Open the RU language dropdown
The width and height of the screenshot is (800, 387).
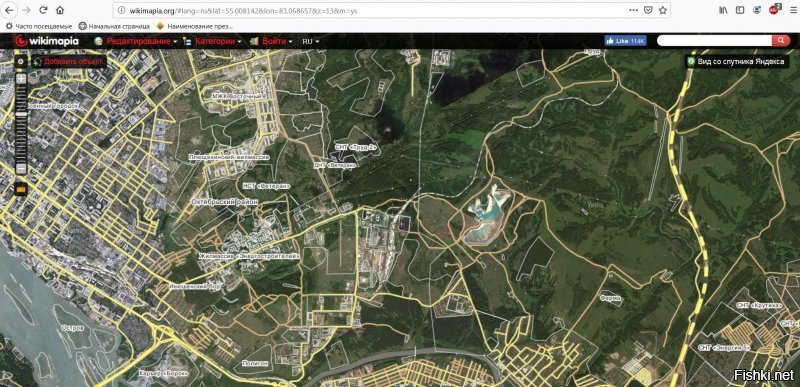[x=310, y=41]
